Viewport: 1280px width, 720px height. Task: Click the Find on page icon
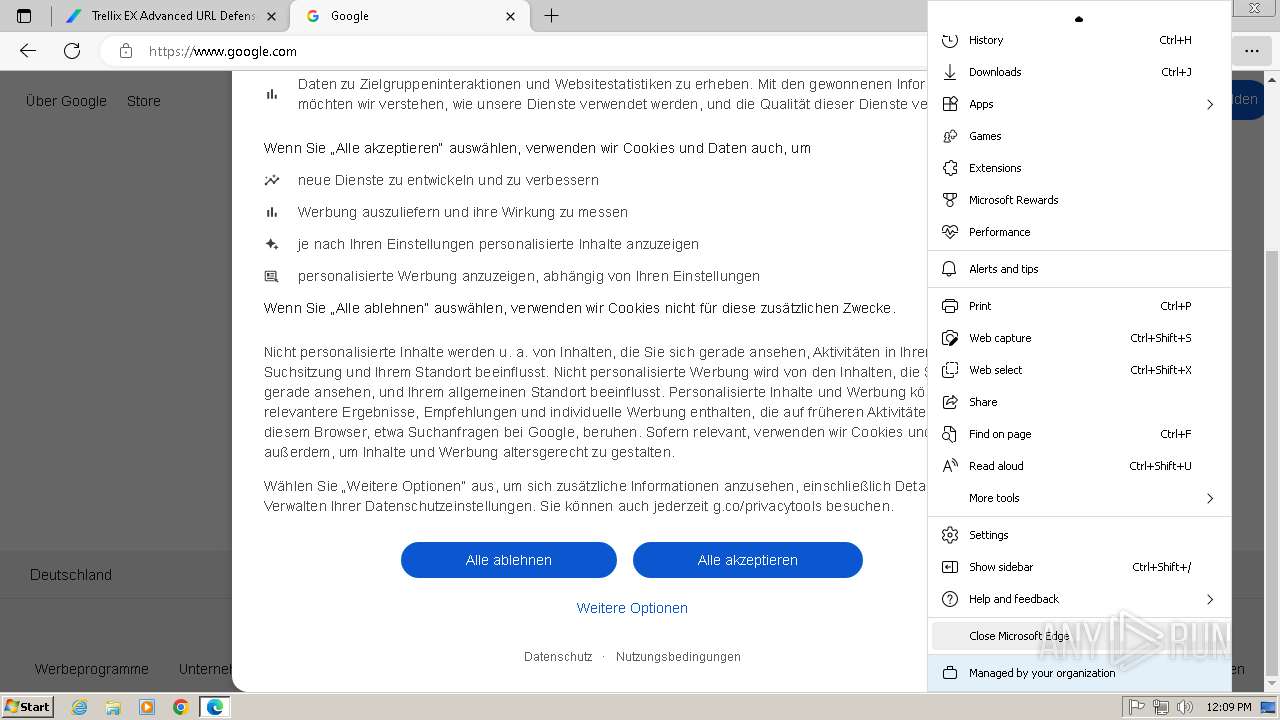pos(950,434)
